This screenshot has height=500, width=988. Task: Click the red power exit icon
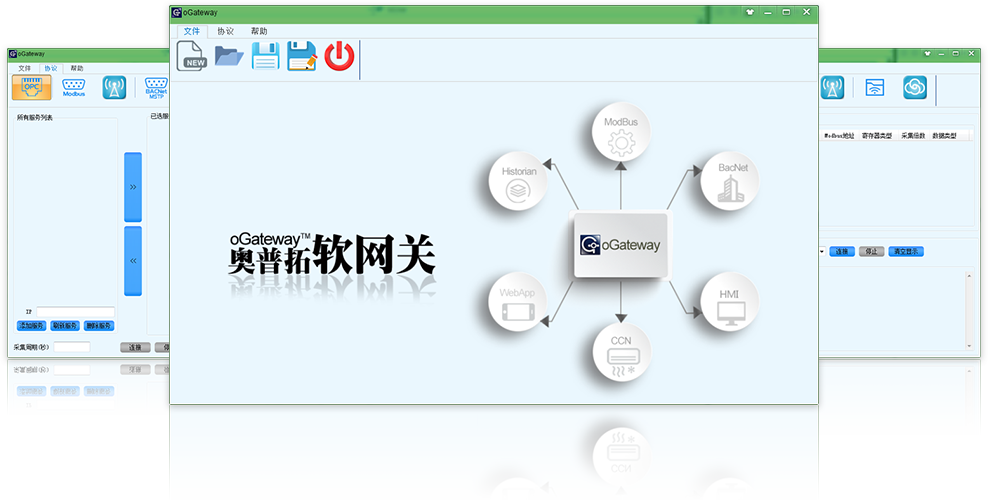click(x=339, y=55)
